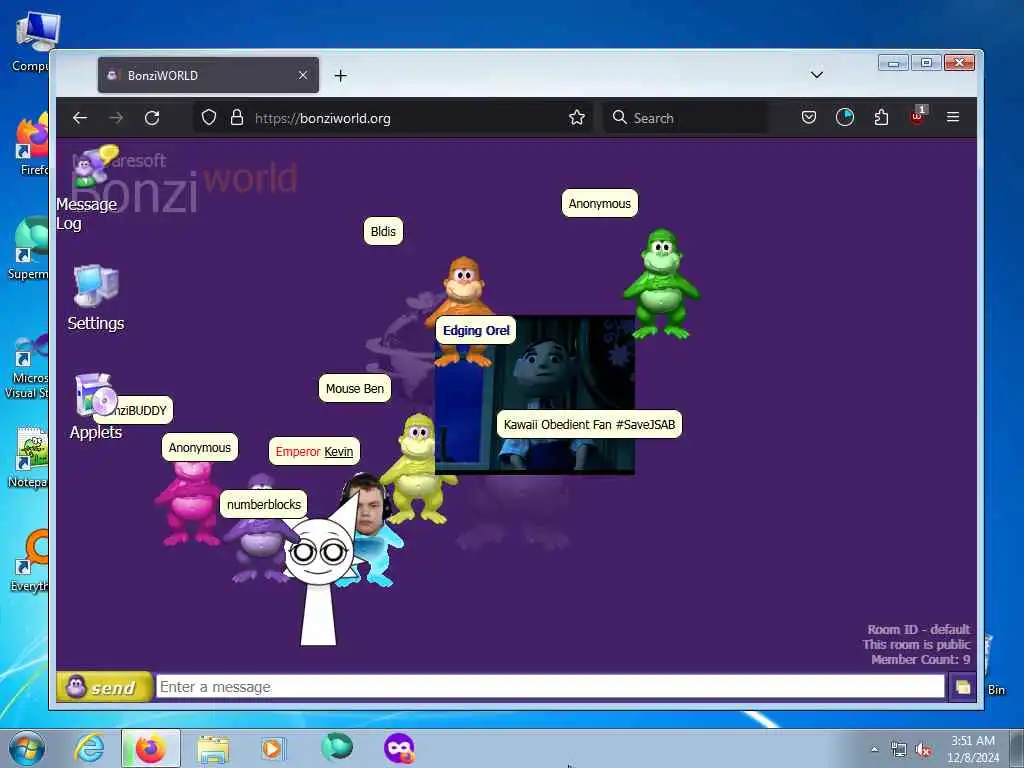
Task: Click the Room ID - default text
Action: (918, 630)
